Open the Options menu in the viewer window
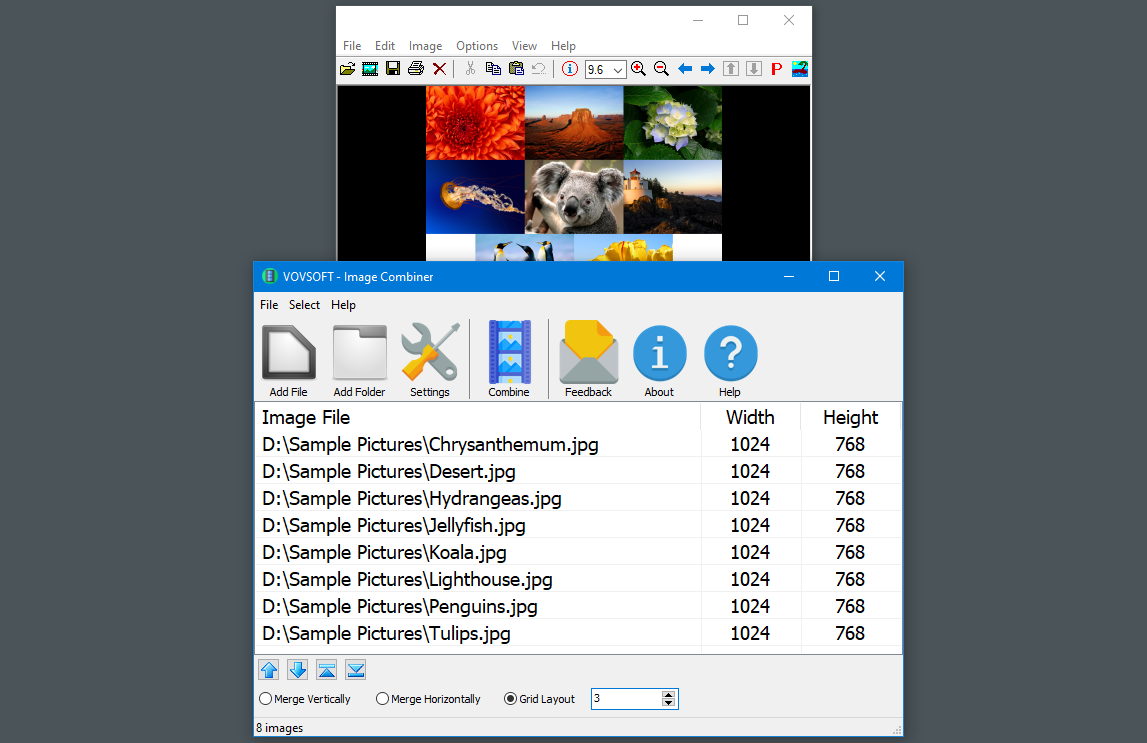The height and width of the screenshot is (743, 1147). click(x=477, y=45)
